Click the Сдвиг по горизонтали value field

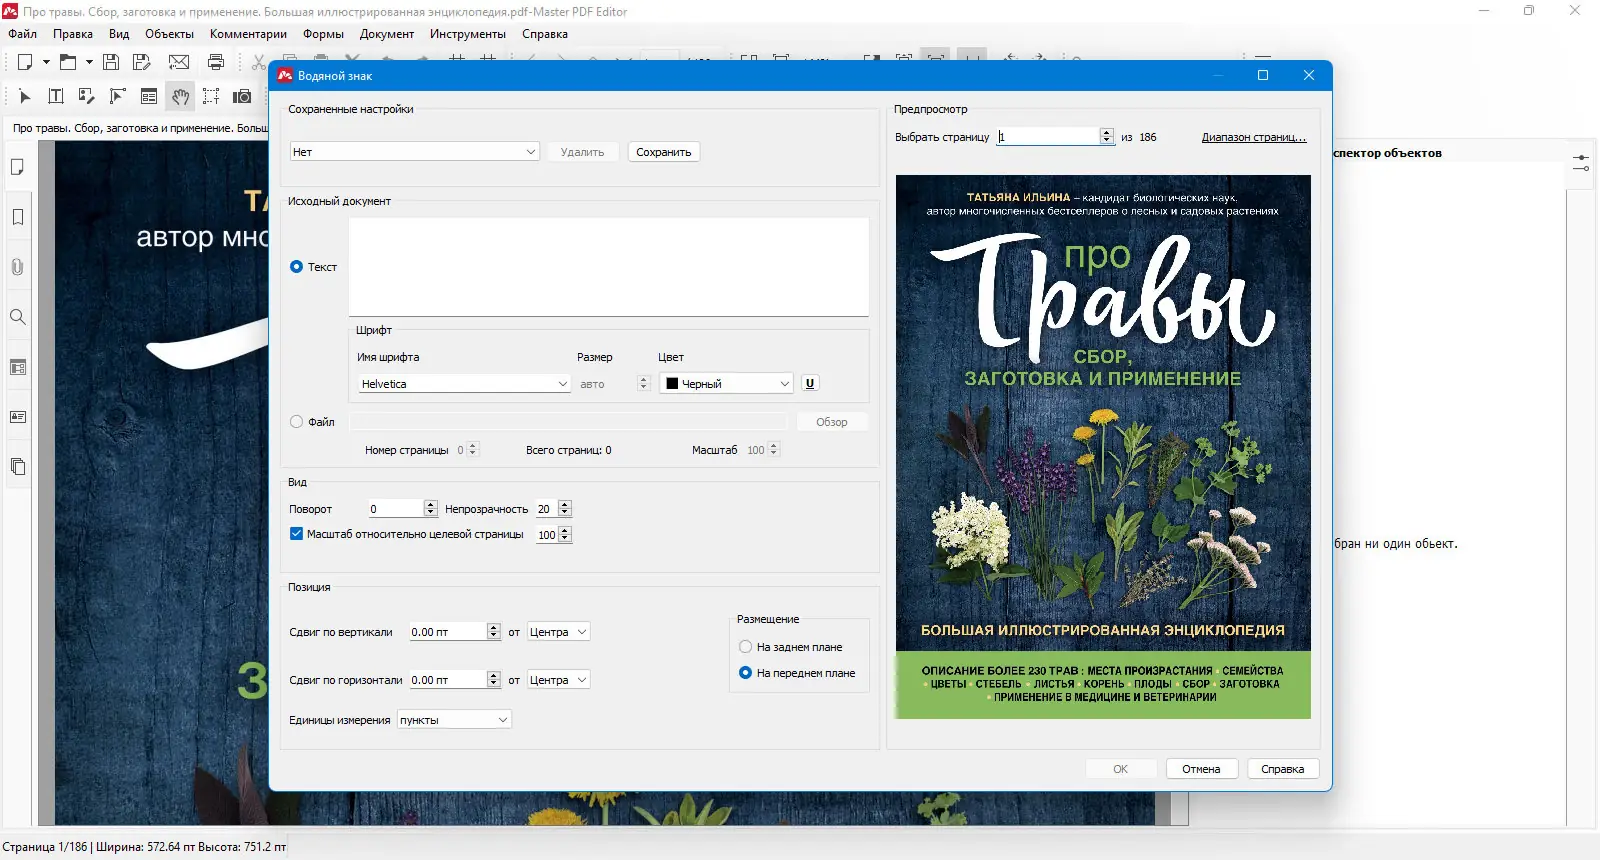pyautogui.click(x=448, y=680)
